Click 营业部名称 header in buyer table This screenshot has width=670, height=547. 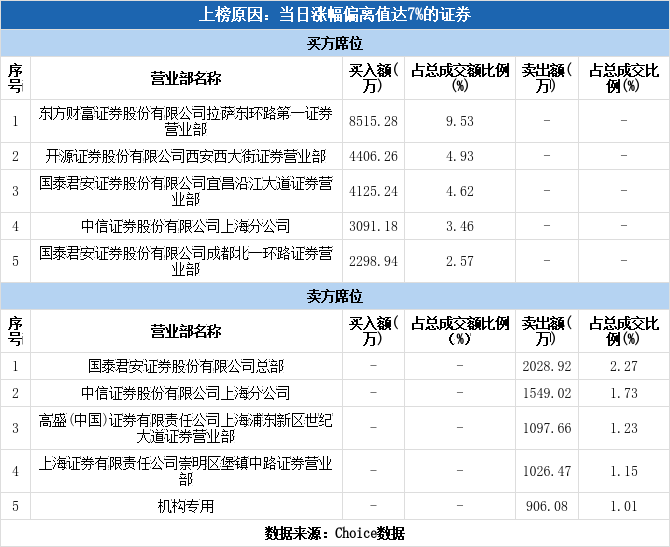coord(186,78)
